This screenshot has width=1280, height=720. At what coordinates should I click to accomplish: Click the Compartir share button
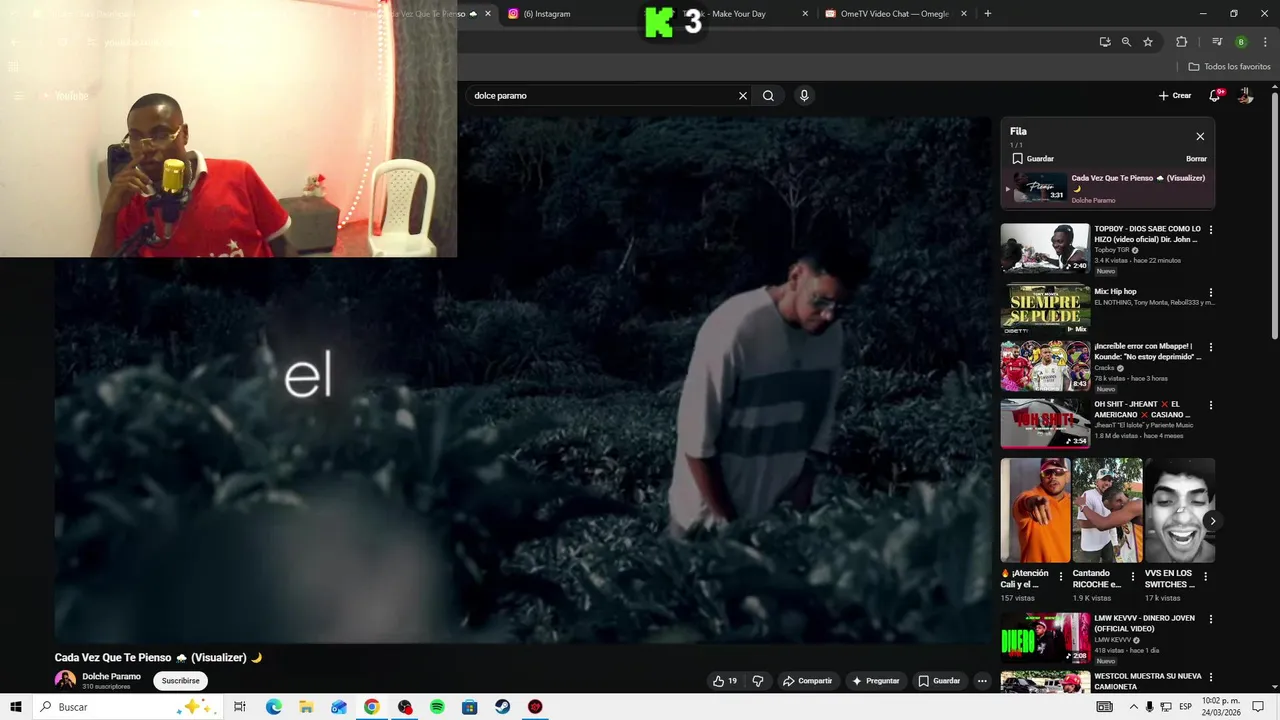coord(807,681)
